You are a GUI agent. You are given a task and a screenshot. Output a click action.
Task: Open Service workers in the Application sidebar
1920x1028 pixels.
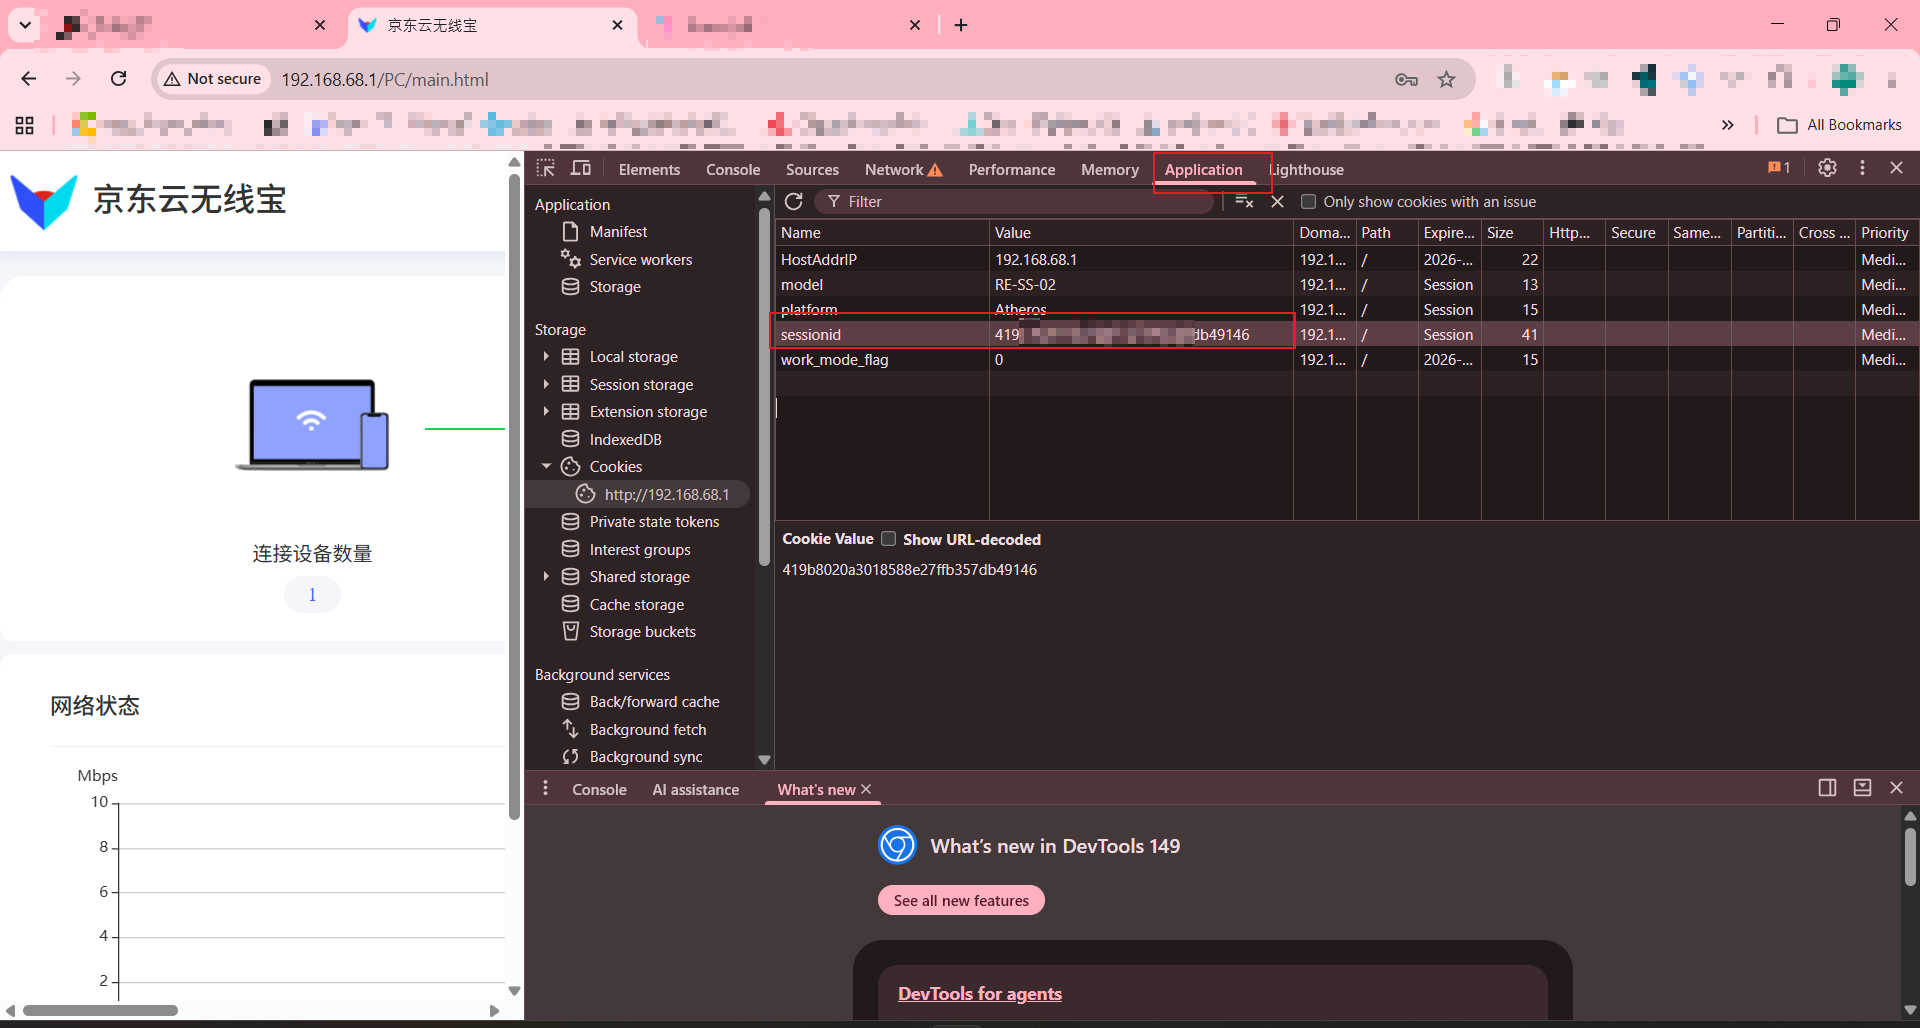coord(640,259)
